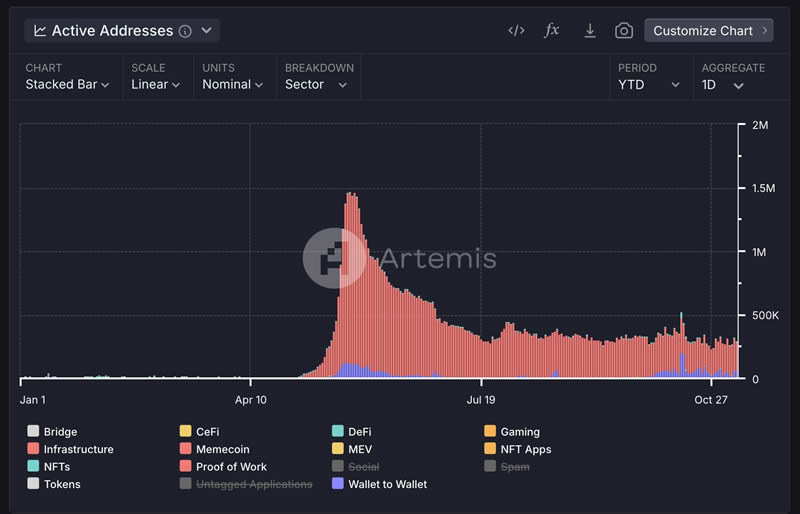Click the Customize Chart button
Image resolution: width=800 pixels, height=514 pixels.
(708, 31)
